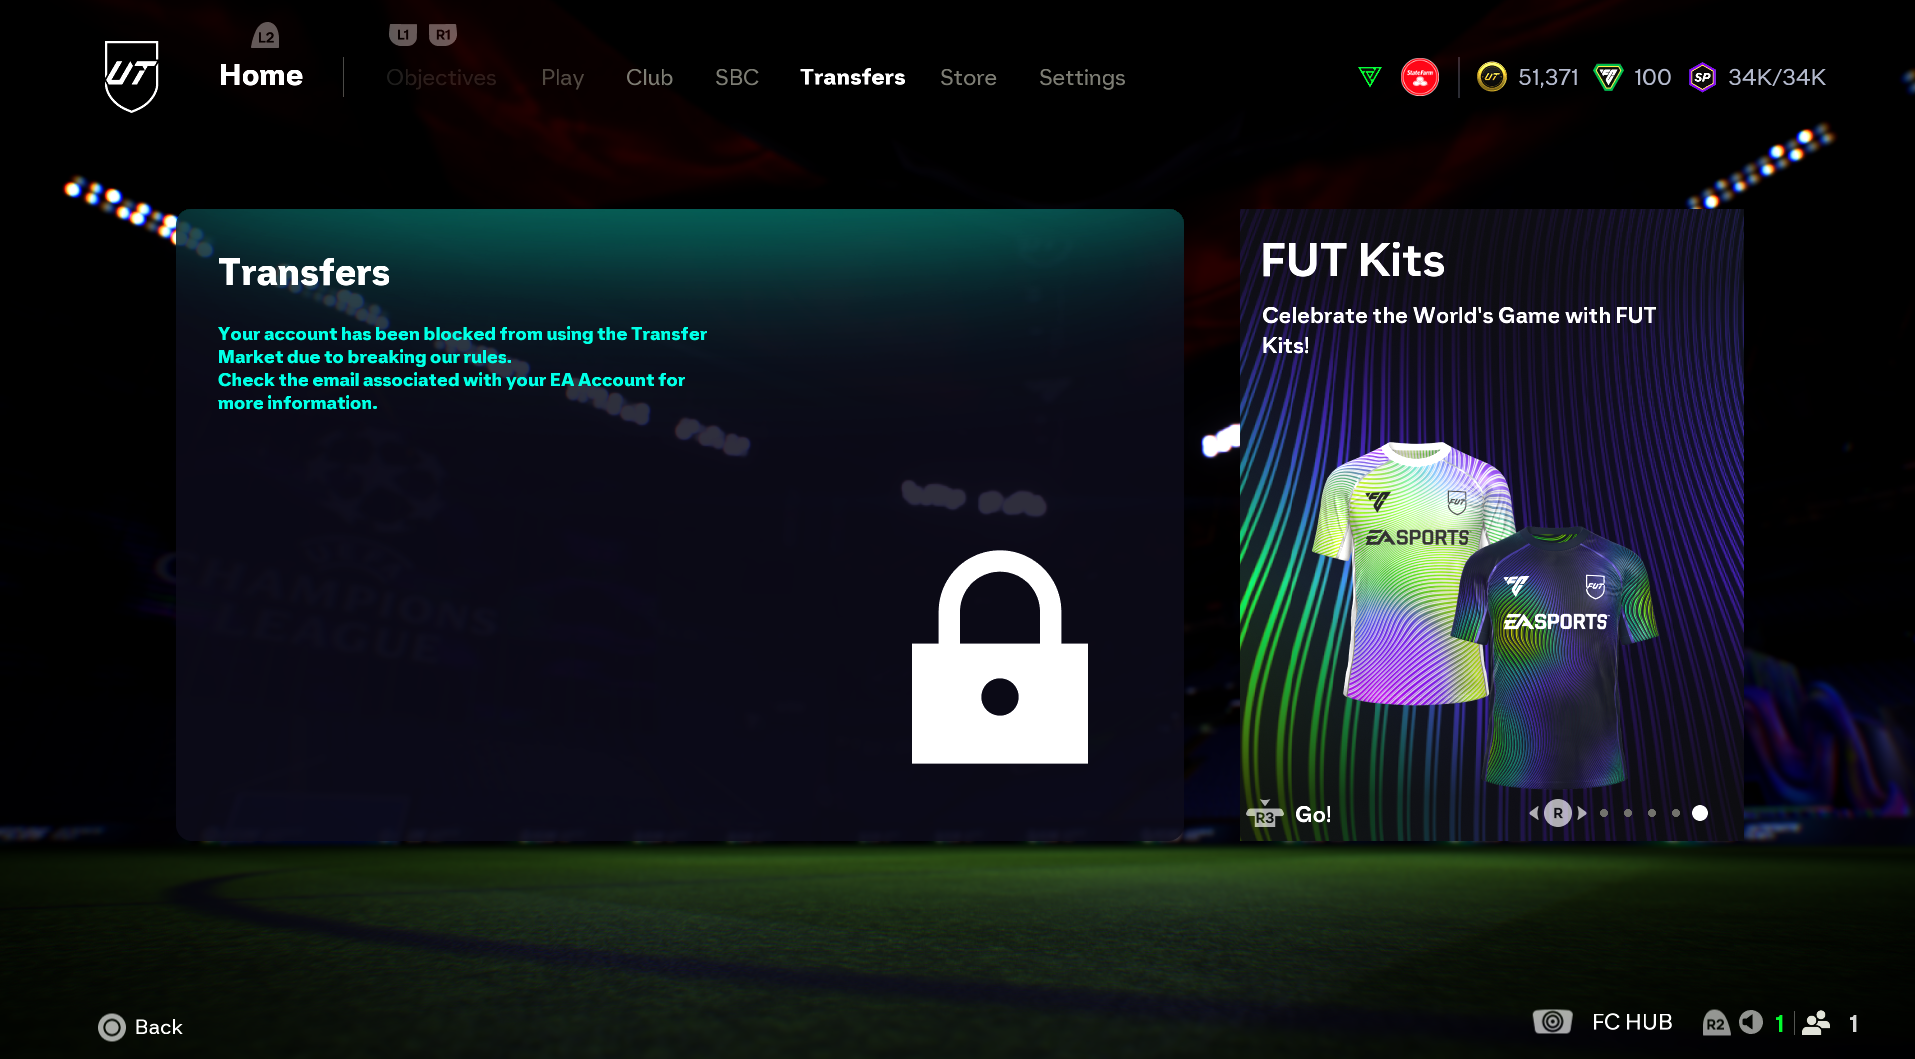This screenshot has height=1059, width=1915.
Task: Switch to the SBC tab
Action: 737,77
